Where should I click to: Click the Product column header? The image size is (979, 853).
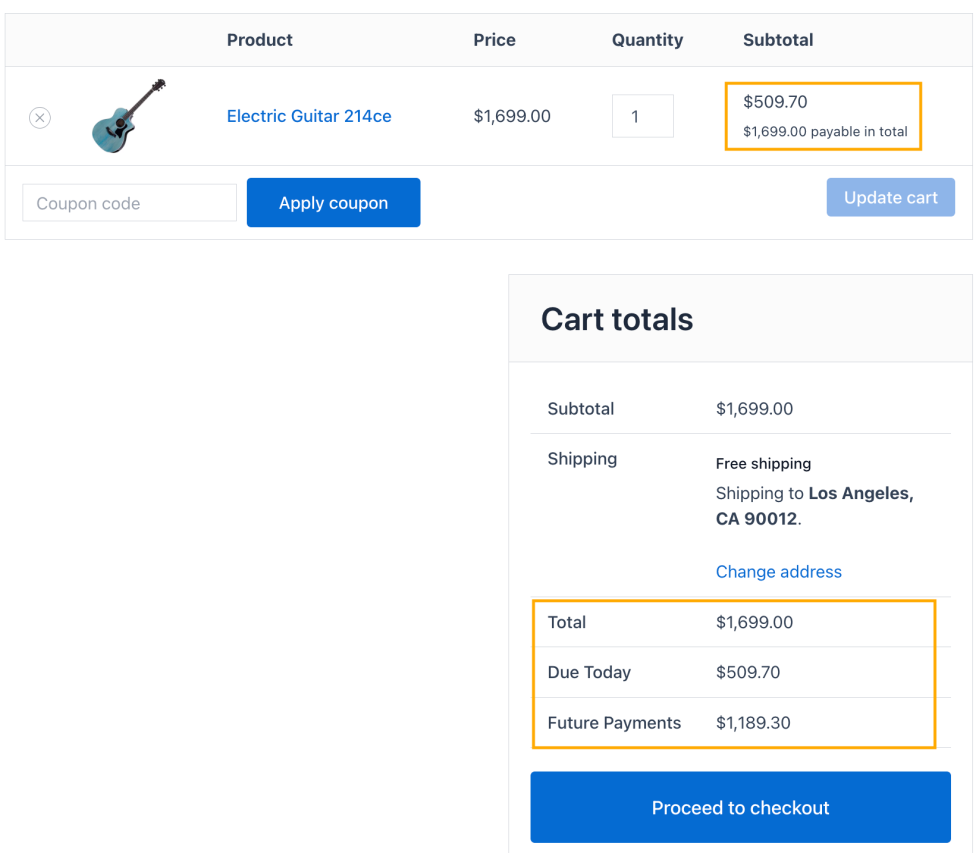(260, 40)
